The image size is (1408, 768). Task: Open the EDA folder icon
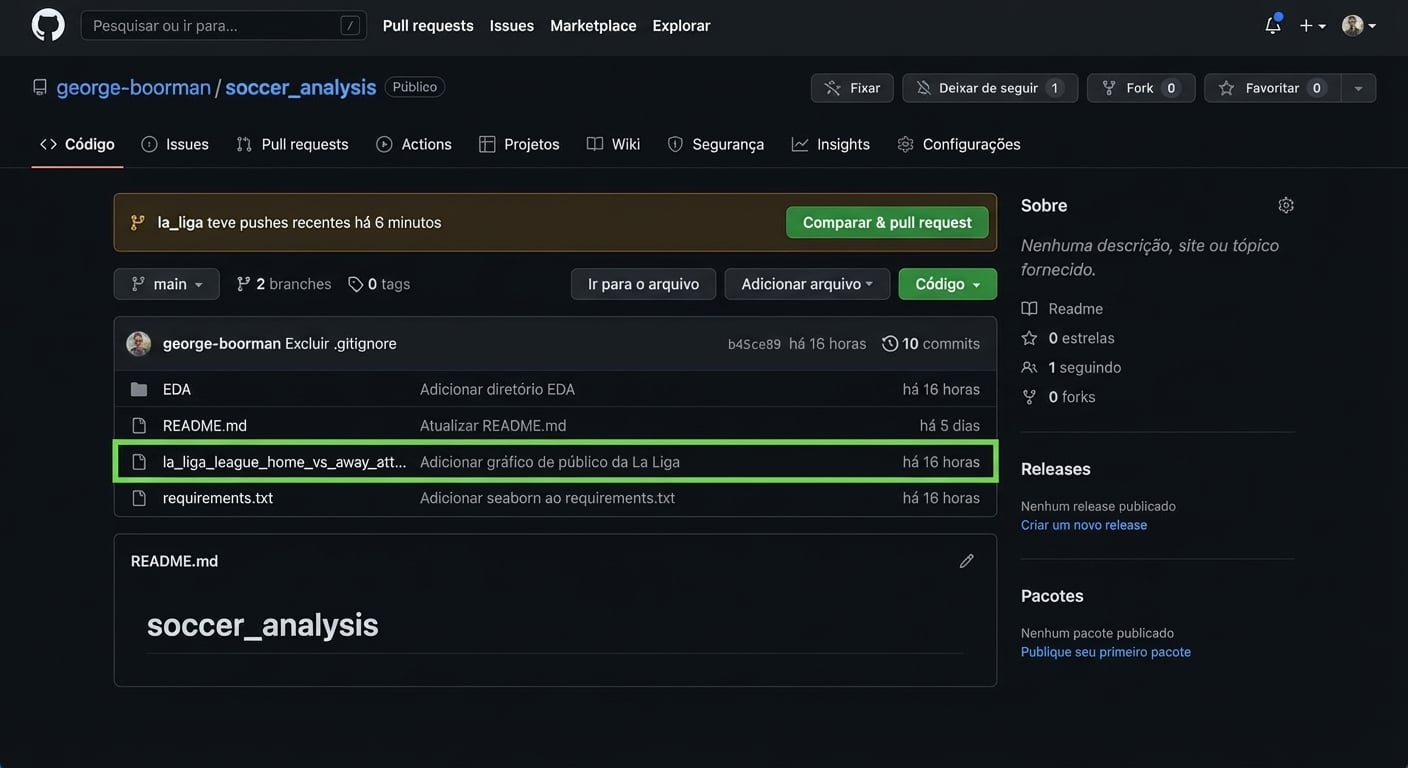coord(139,389)
